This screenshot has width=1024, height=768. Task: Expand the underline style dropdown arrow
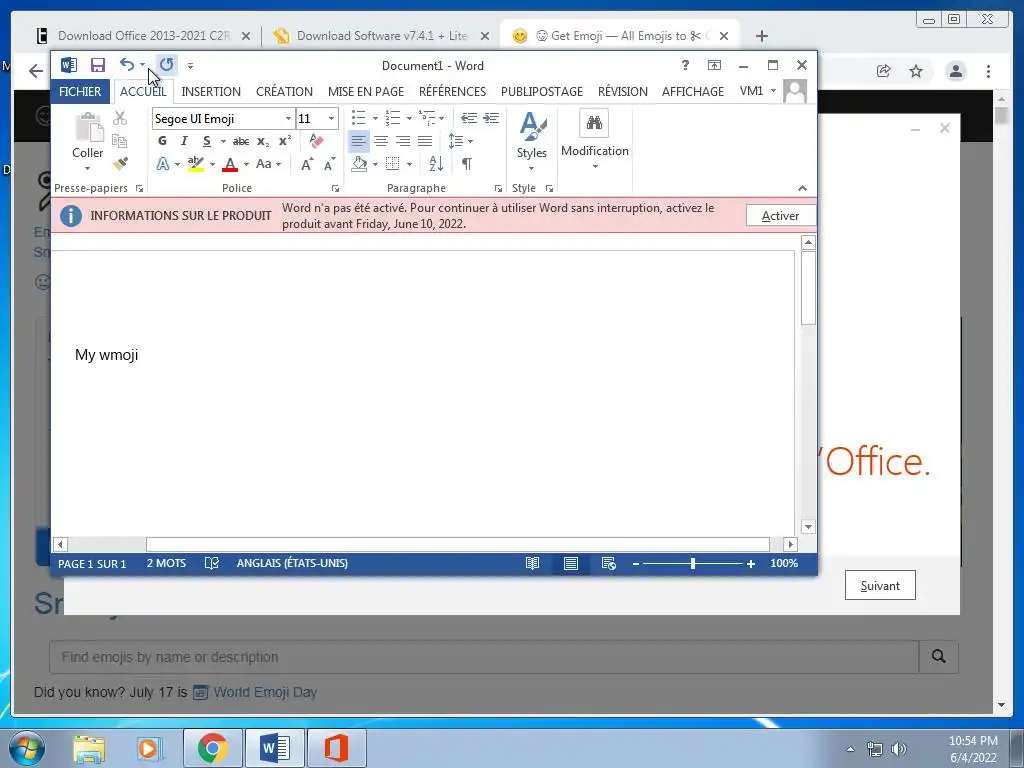point(223,141)
